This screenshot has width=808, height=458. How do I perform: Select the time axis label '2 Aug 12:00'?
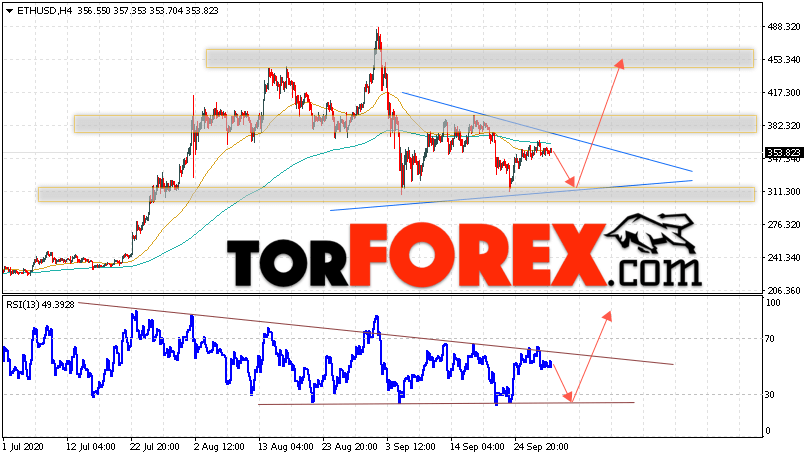[219, 446]
